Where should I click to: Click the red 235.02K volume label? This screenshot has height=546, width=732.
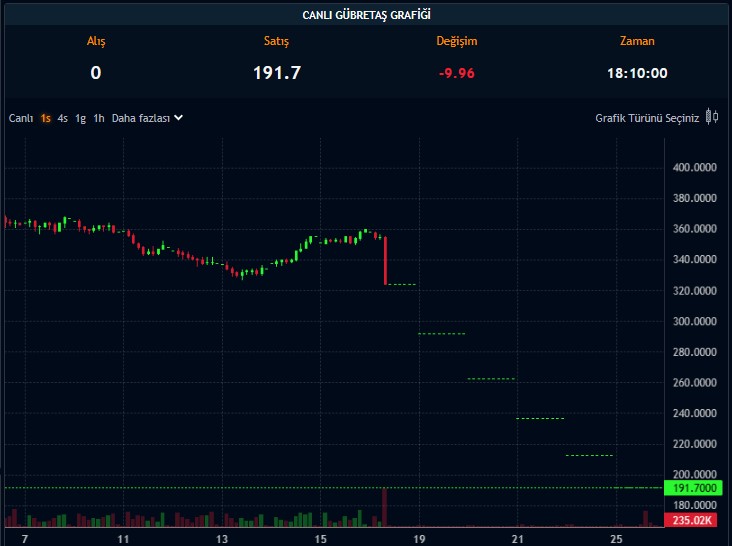pos(690,520)
